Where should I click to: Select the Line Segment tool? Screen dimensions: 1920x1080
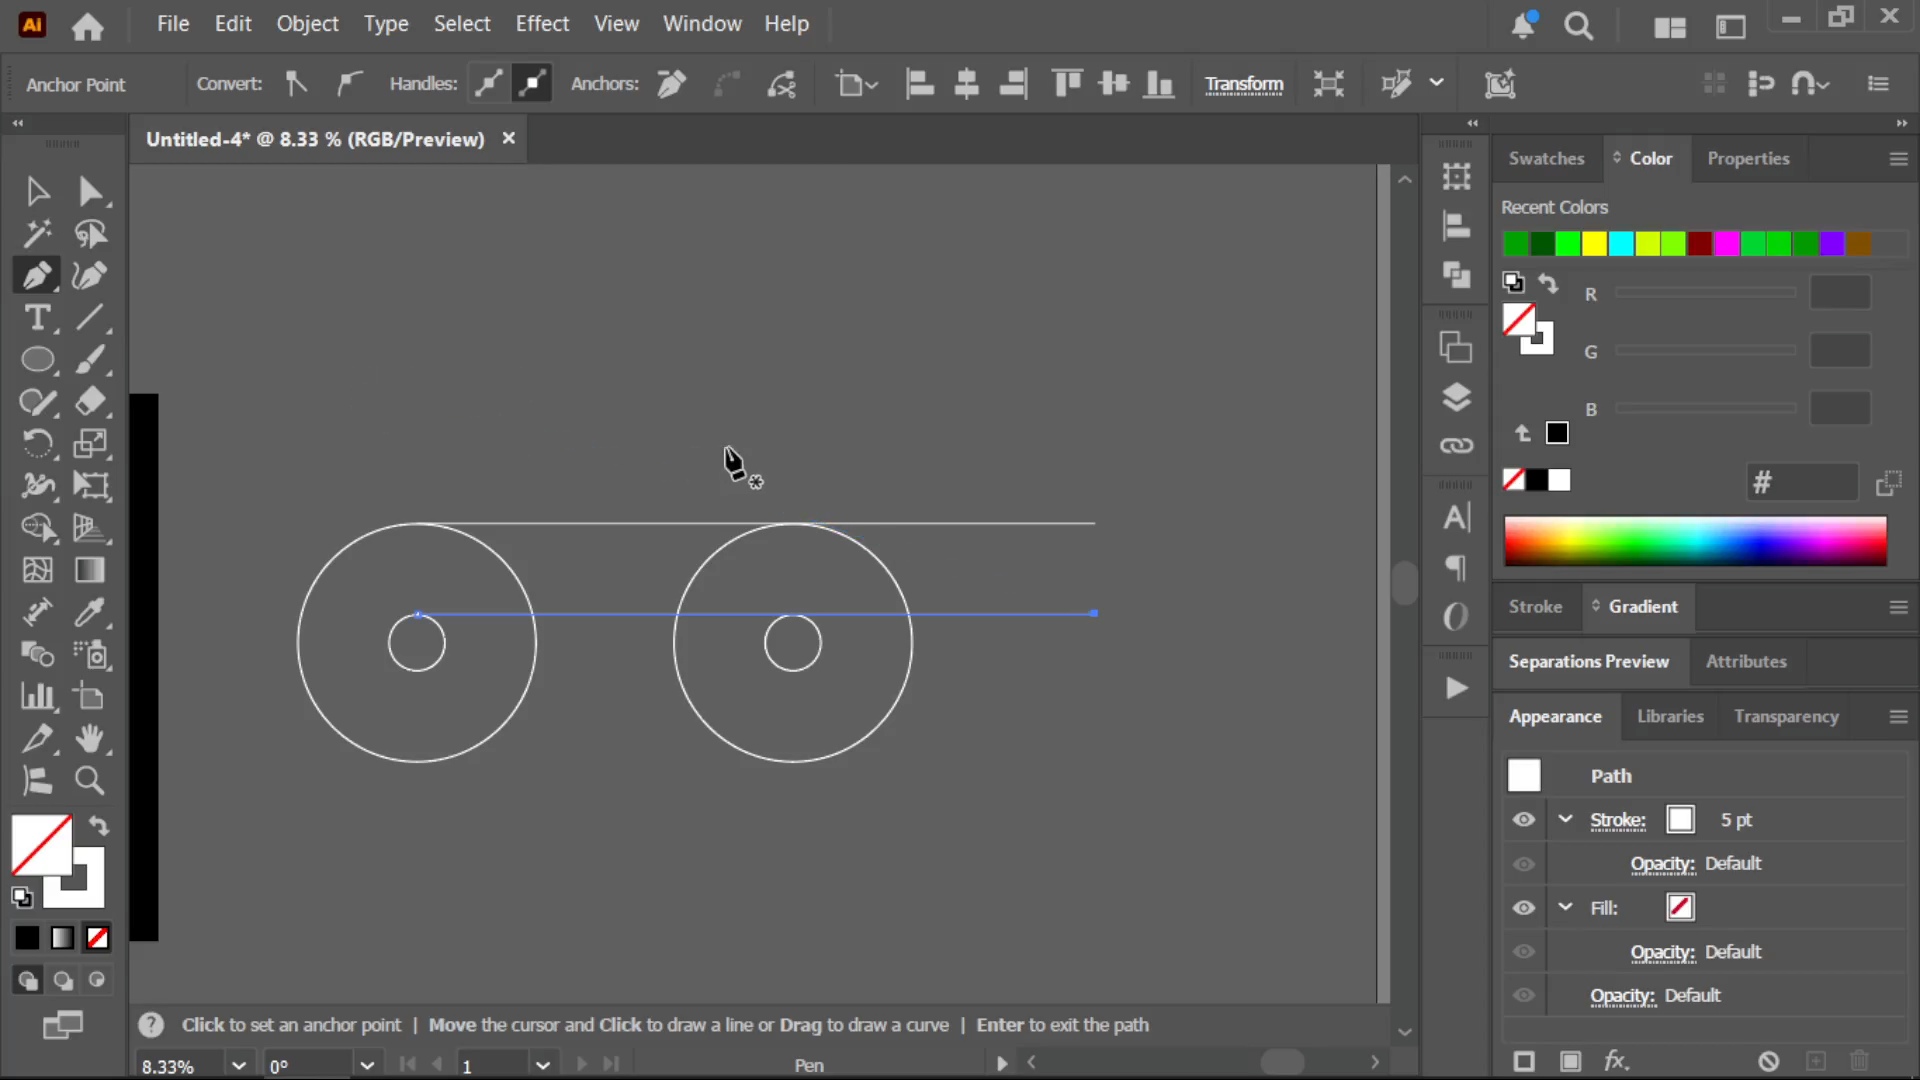[90, 318]
